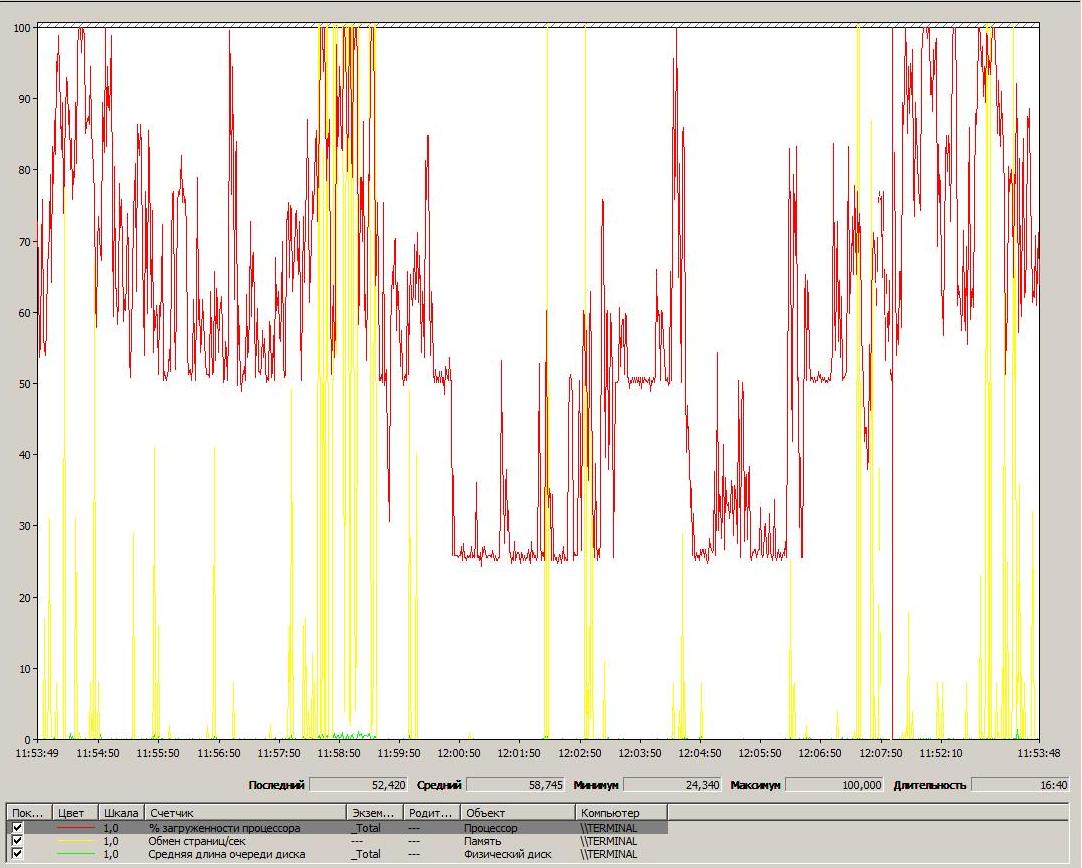1082x868 pixels.
Task: Click the Длительность value field 16:40
Action: coord(1020,785)
